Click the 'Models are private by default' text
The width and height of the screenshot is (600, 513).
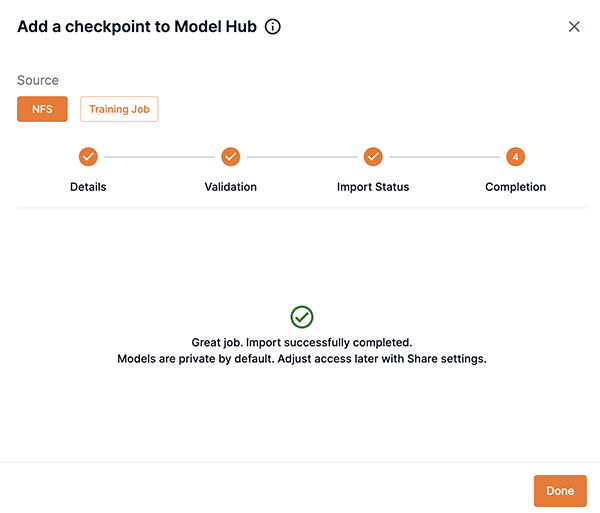click(x=302, y=358)
